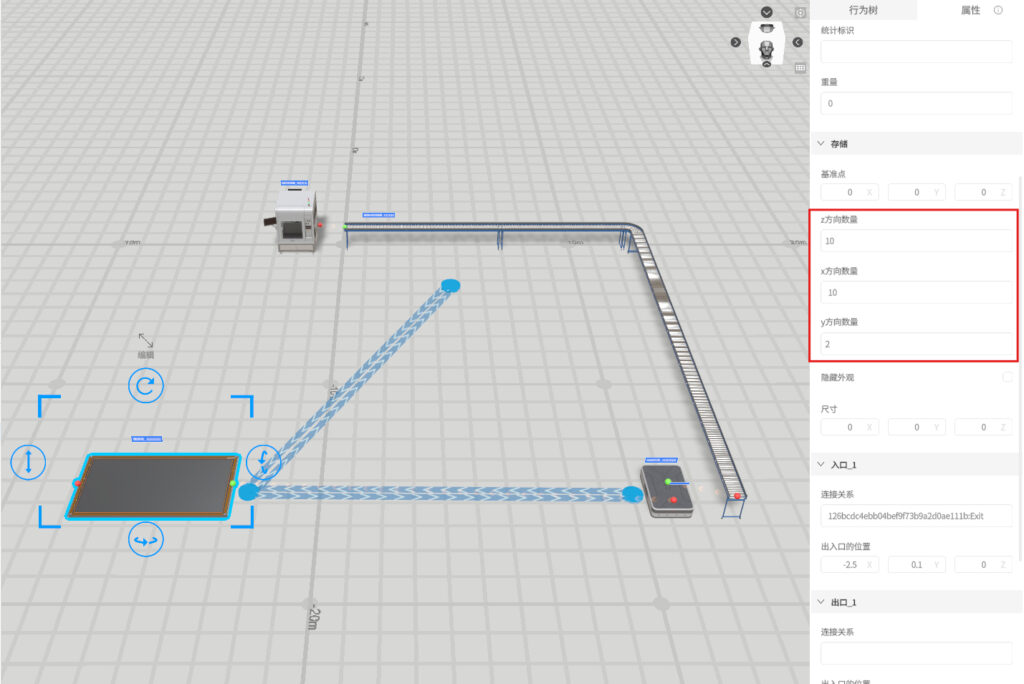
Task: Click the blue name label above the storage pad
Action: pos(147,439)
